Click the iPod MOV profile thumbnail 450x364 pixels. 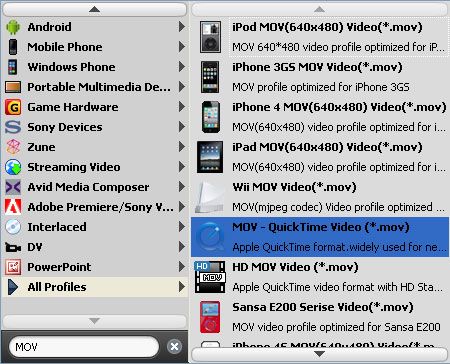(210, 37)
